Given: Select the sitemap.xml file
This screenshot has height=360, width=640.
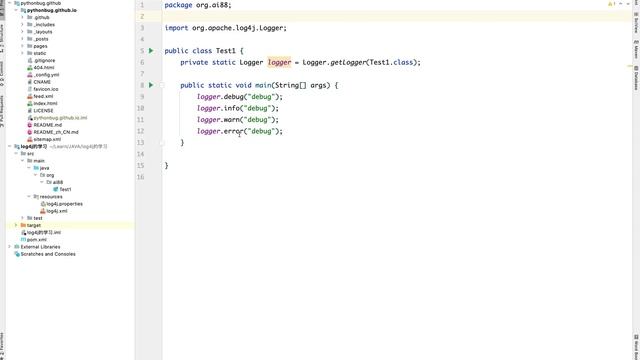Looking at the screenshot, I should pyautogui.click(x=46, y=139).
